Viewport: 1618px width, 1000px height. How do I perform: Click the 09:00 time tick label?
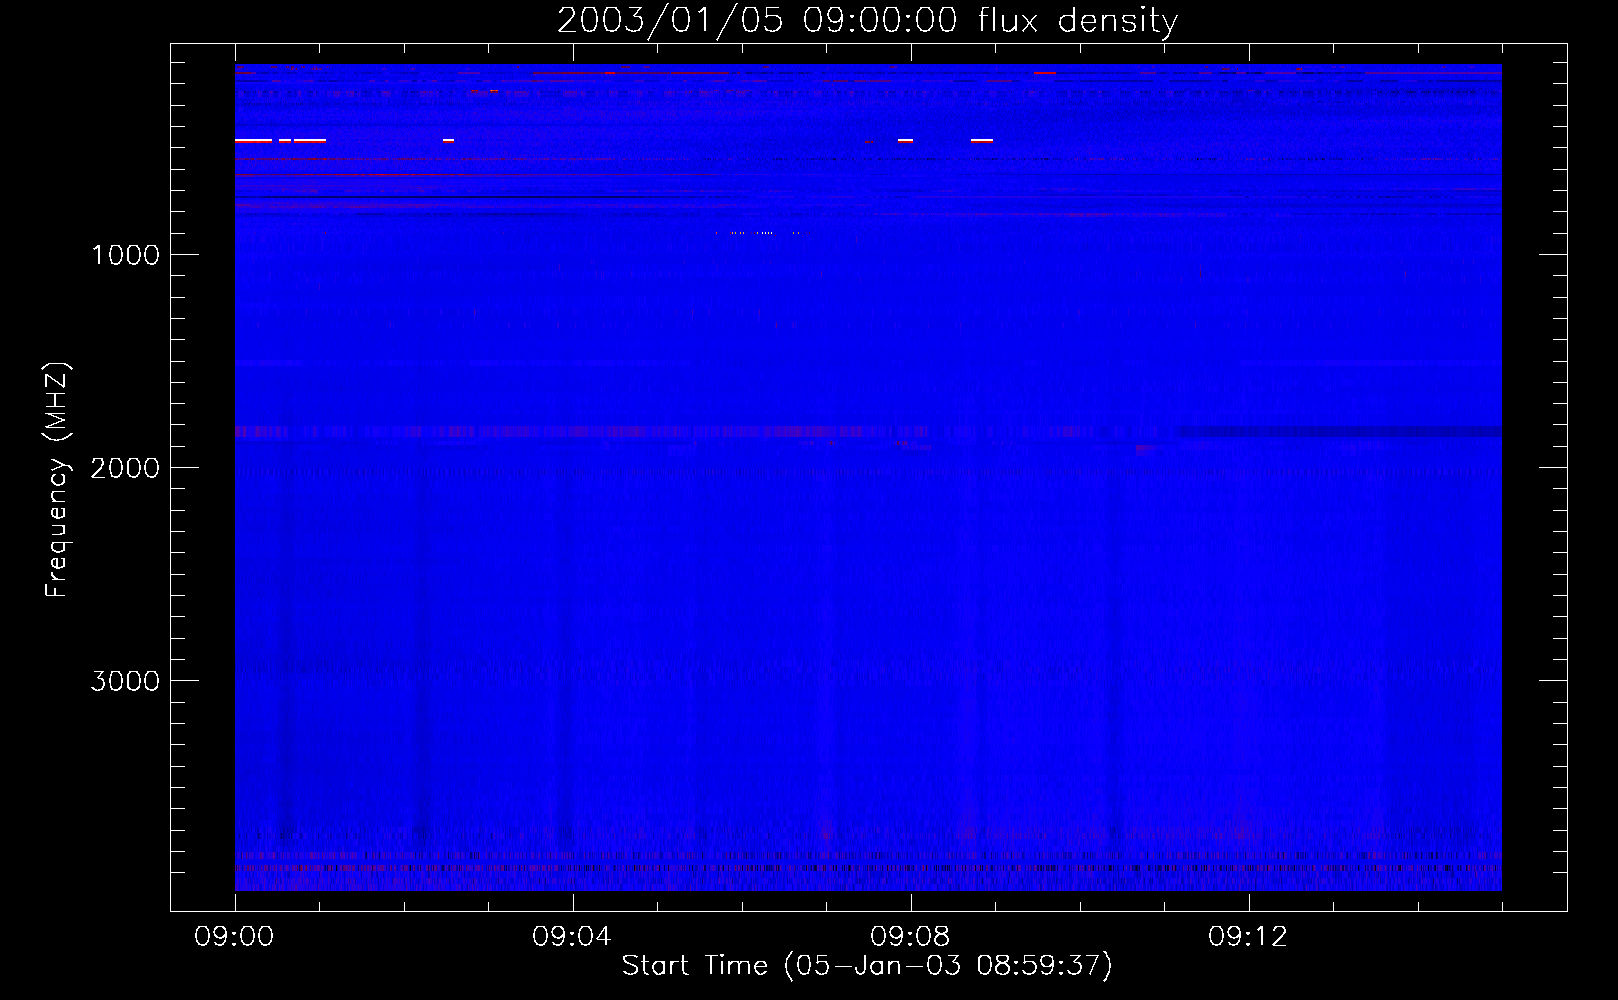coord(234,937)
